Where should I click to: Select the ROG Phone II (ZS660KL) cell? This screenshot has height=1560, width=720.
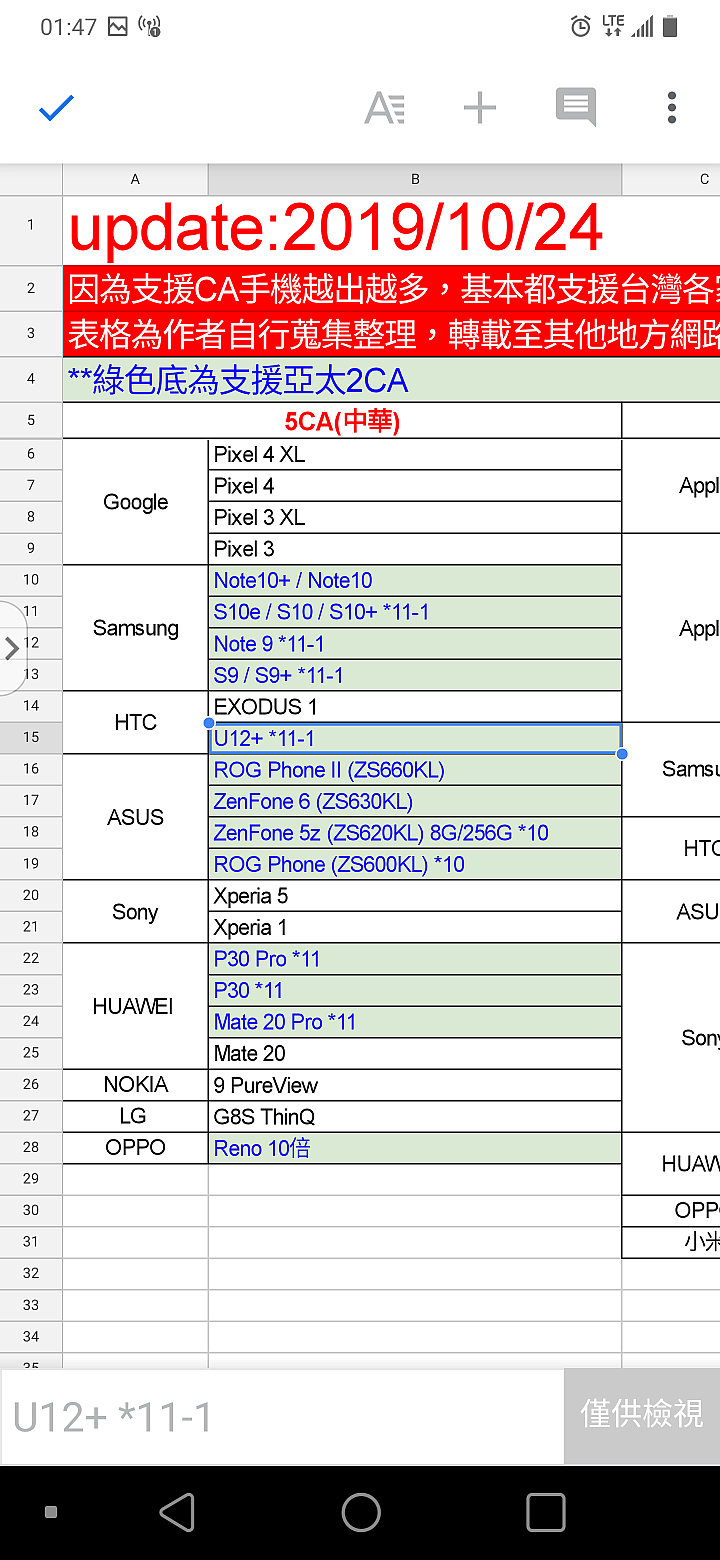415,770
